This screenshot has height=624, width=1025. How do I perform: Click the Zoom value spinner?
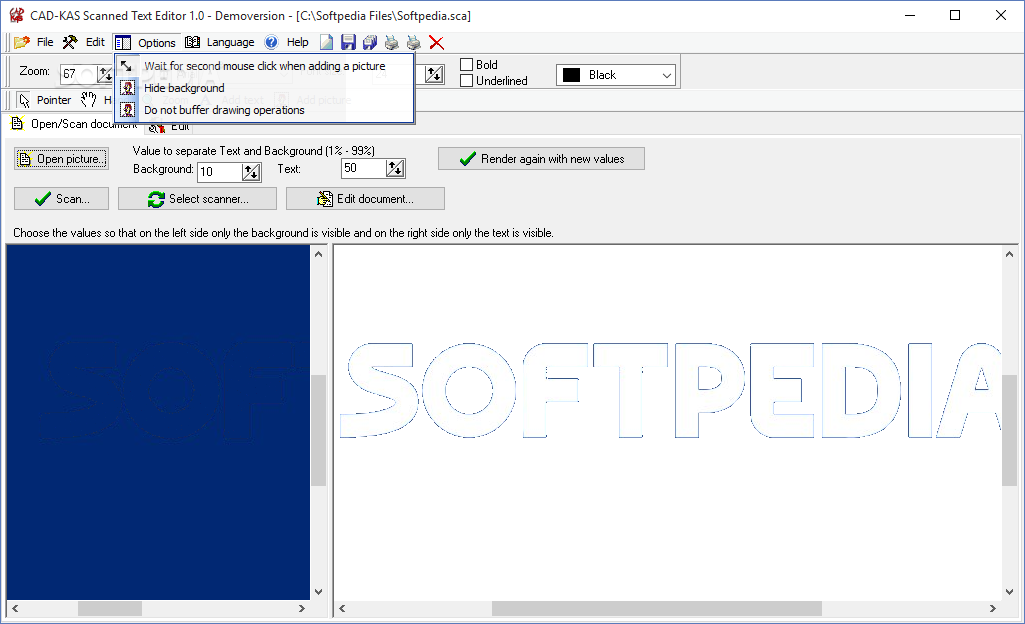105,74
